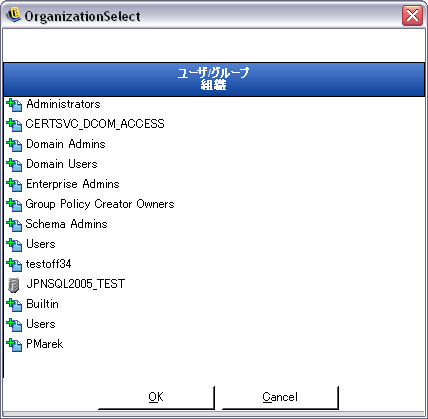This screenshot has width=428, height=419.
Task: Dismiss the dialog with Cancel
Action: (x=280, y=397)
